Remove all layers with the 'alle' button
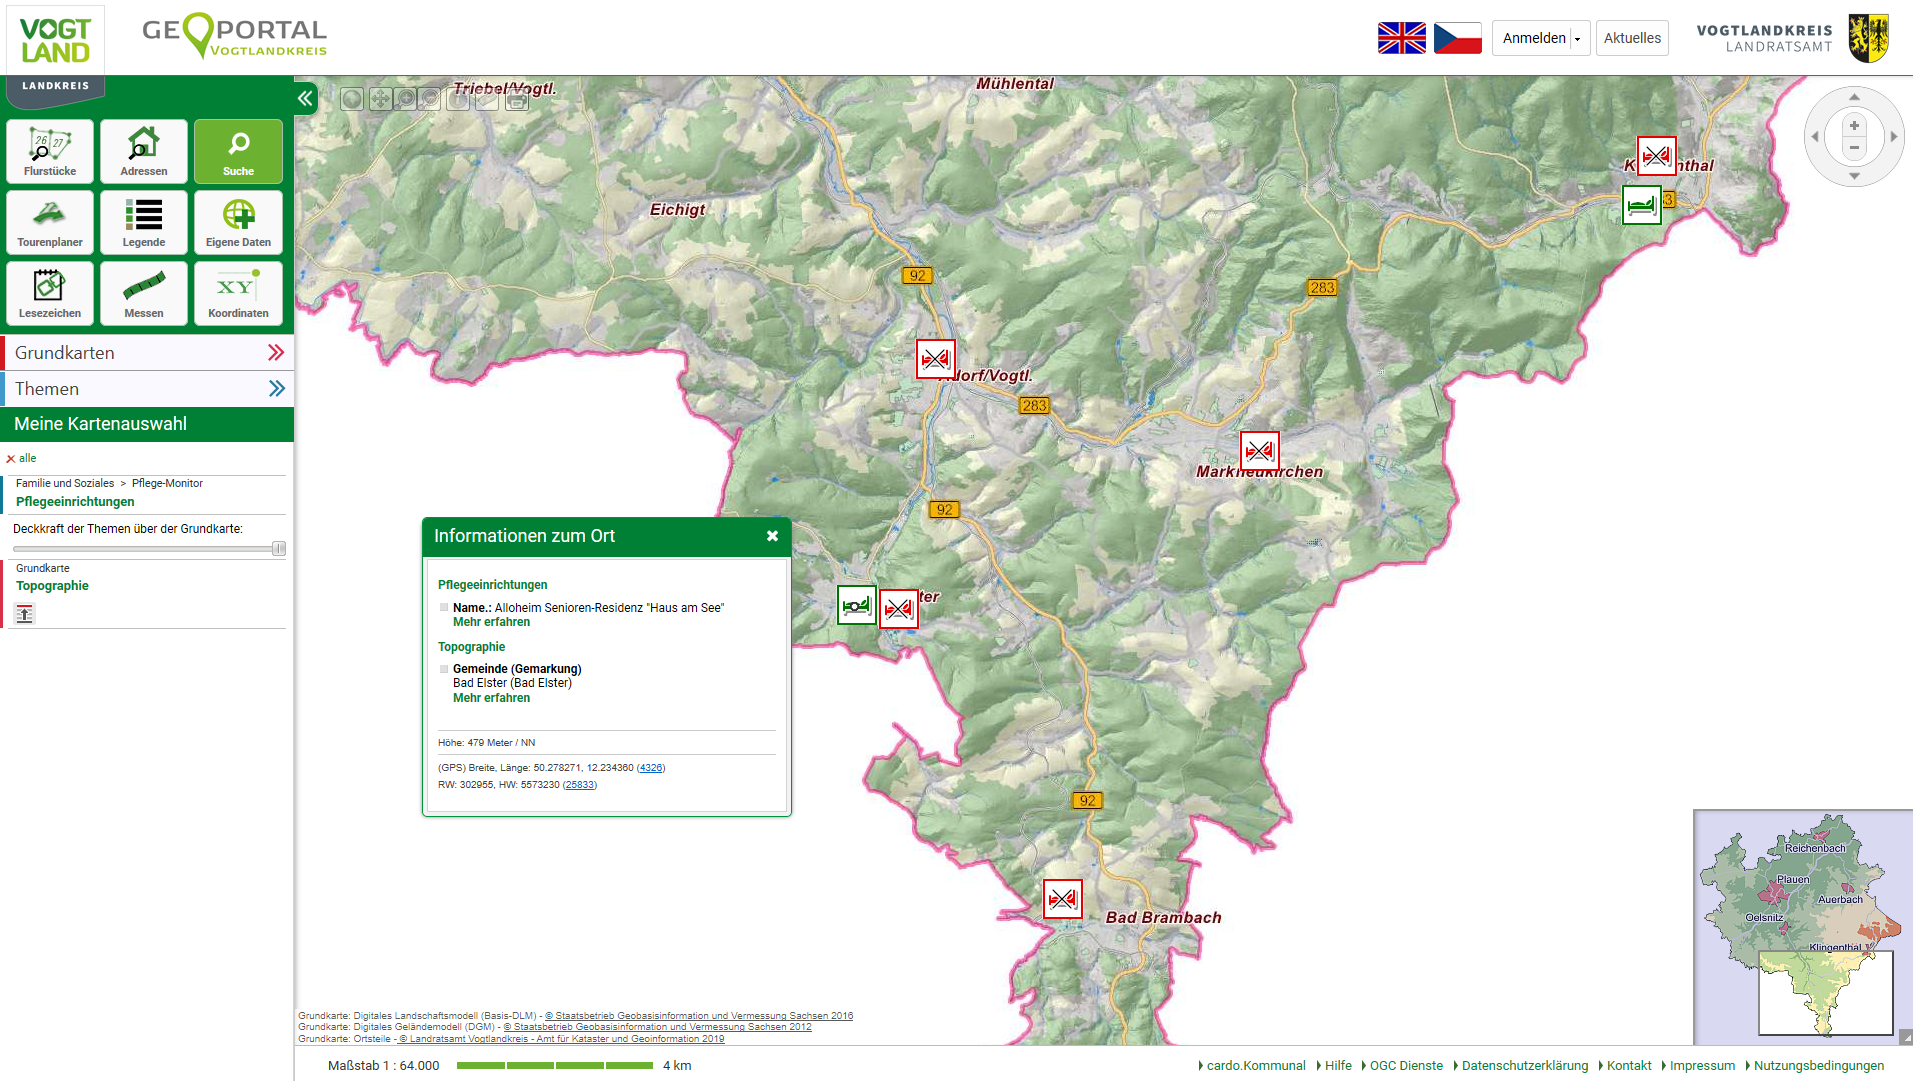This screenshot has width=1913, height=1081. 21,458
